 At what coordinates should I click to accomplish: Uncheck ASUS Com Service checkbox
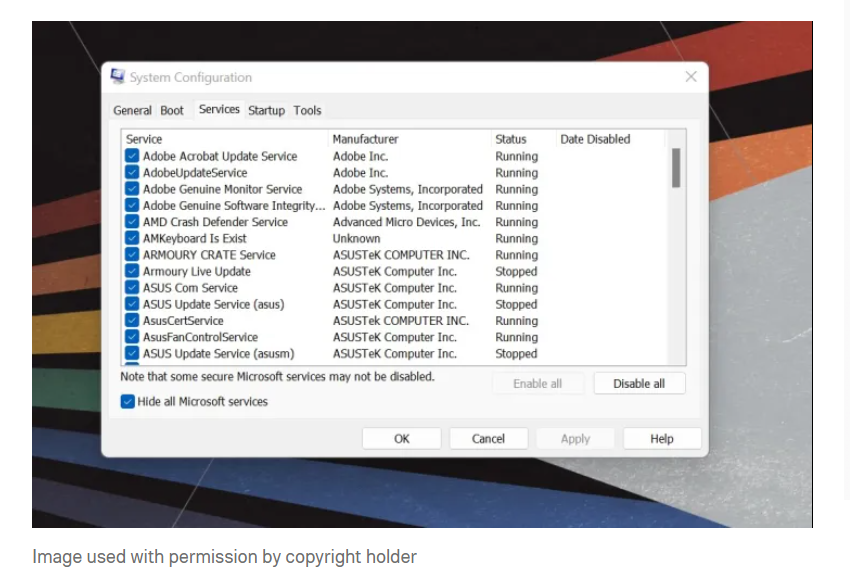tap(132, 287)
